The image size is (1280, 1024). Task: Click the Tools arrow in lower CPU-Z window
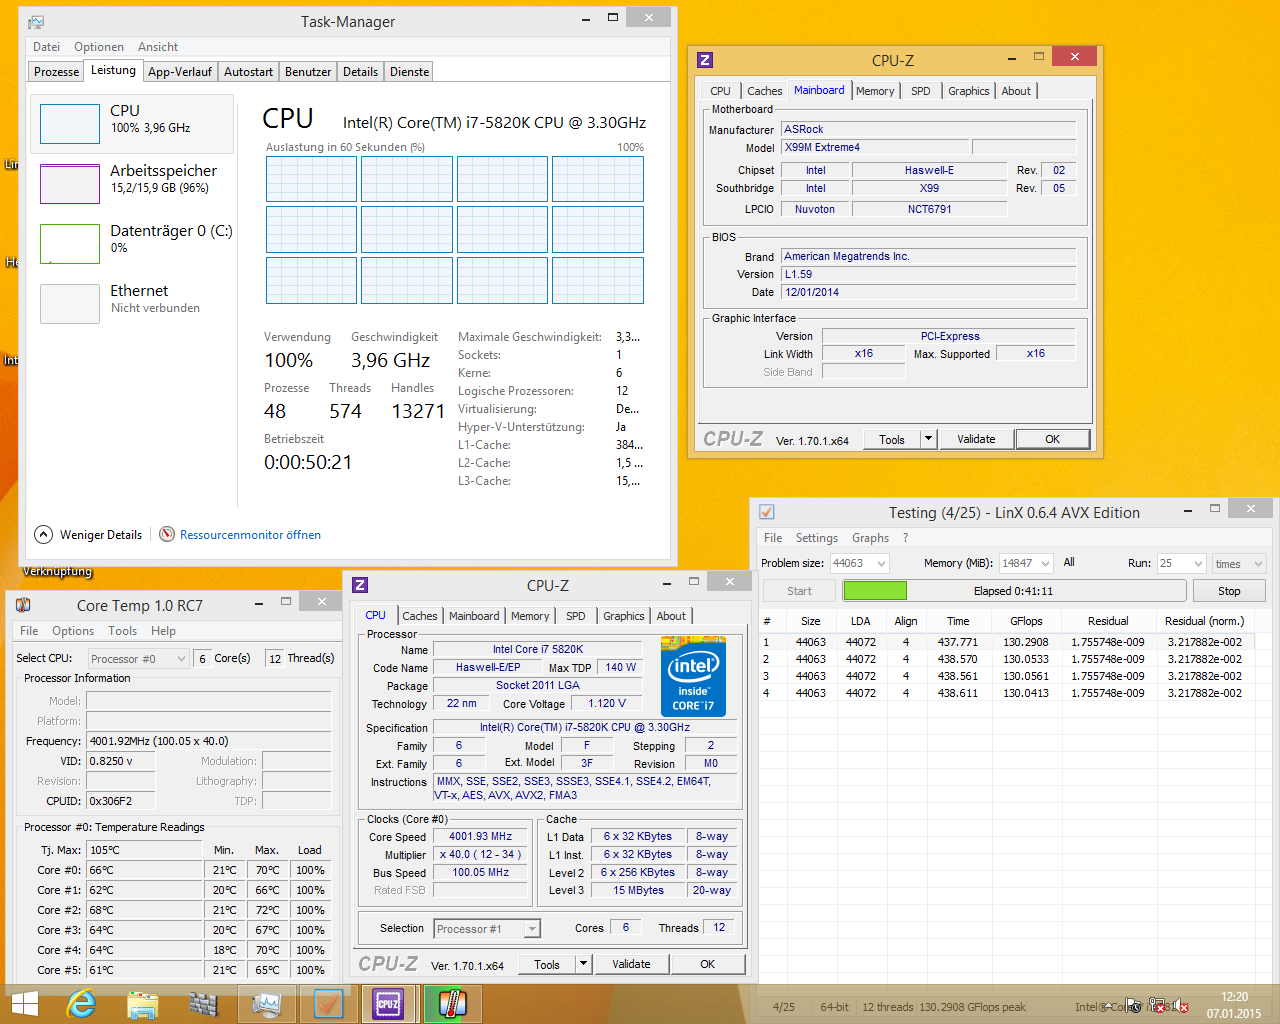pos(584,964)
